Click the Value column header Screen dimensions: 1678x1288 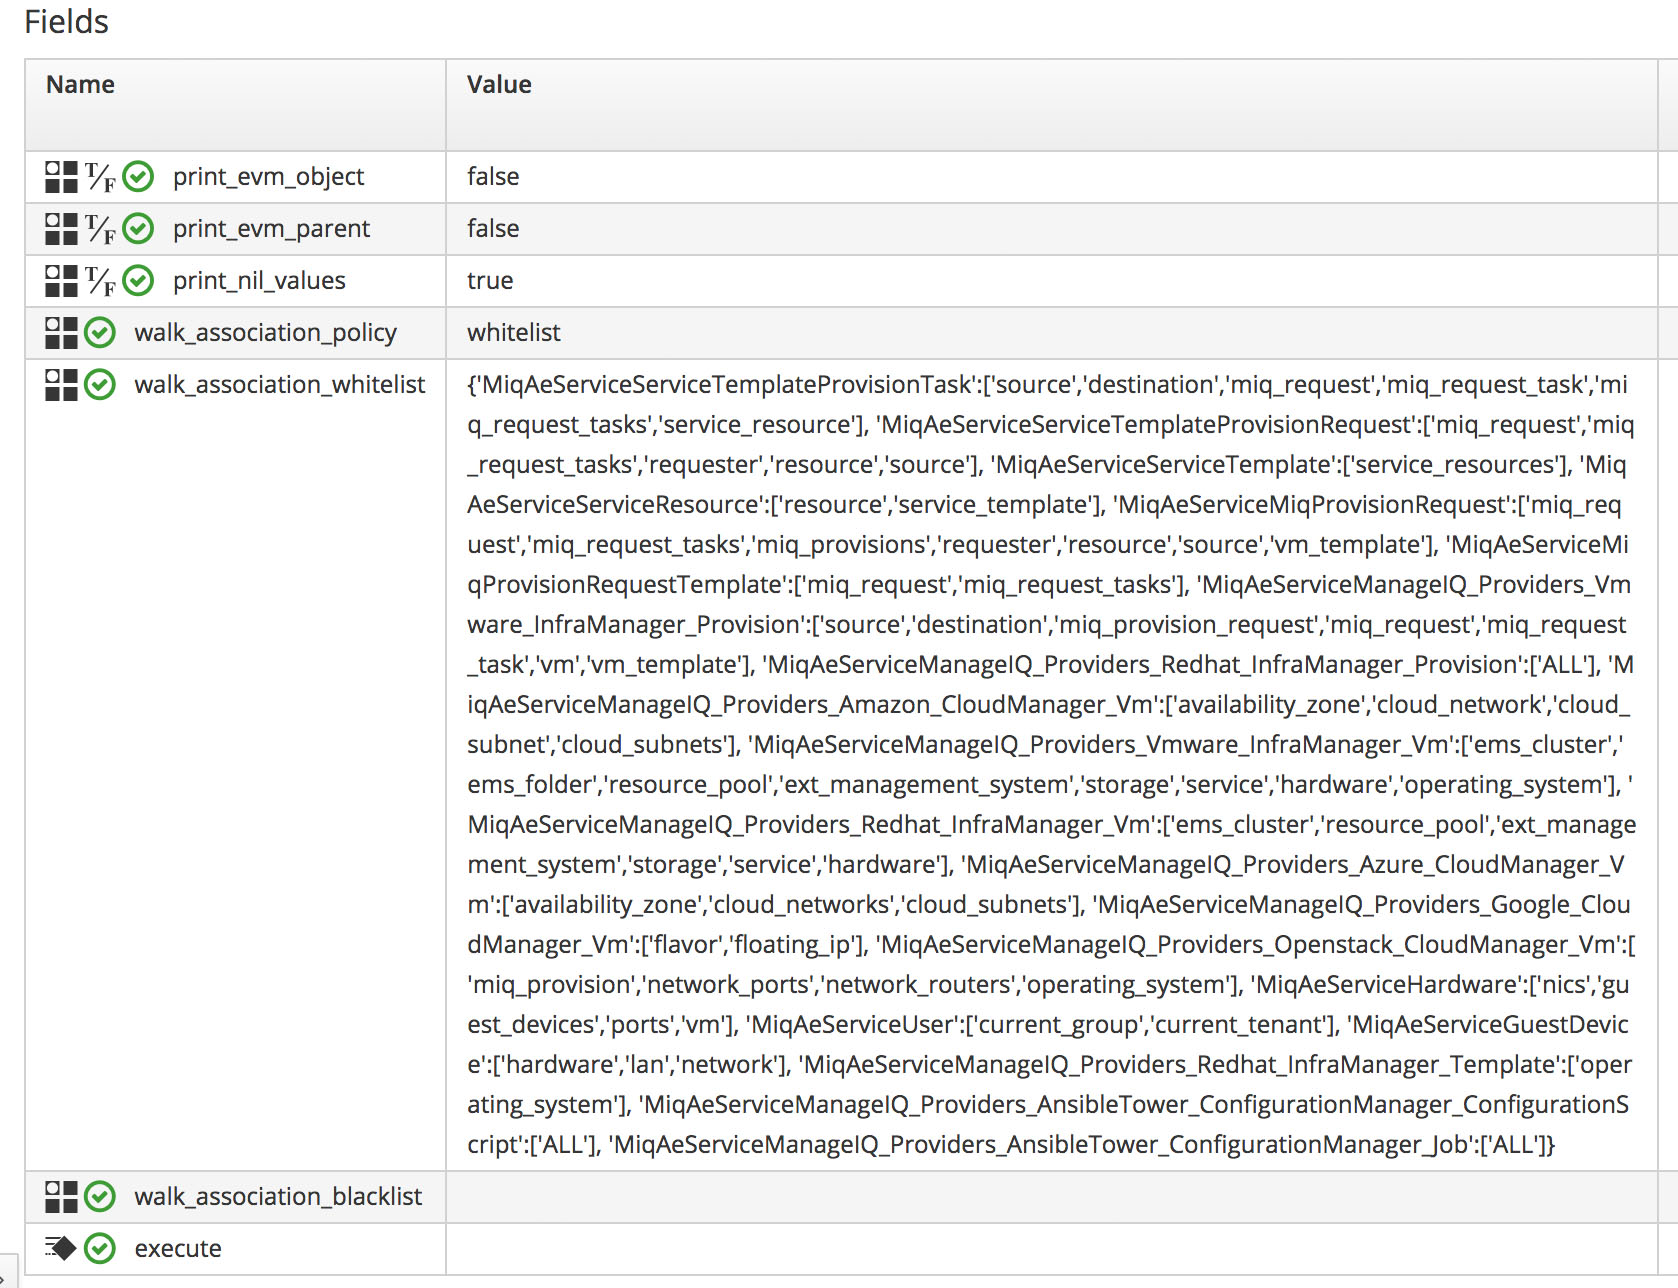pyautogui.click(x=499, y=85)
